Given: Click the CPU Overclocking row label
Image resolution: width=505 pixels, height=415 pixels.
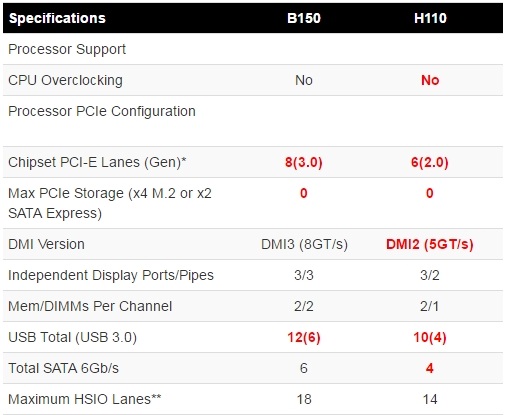Looking at the screenshot, I should click(x=65, y=80).
